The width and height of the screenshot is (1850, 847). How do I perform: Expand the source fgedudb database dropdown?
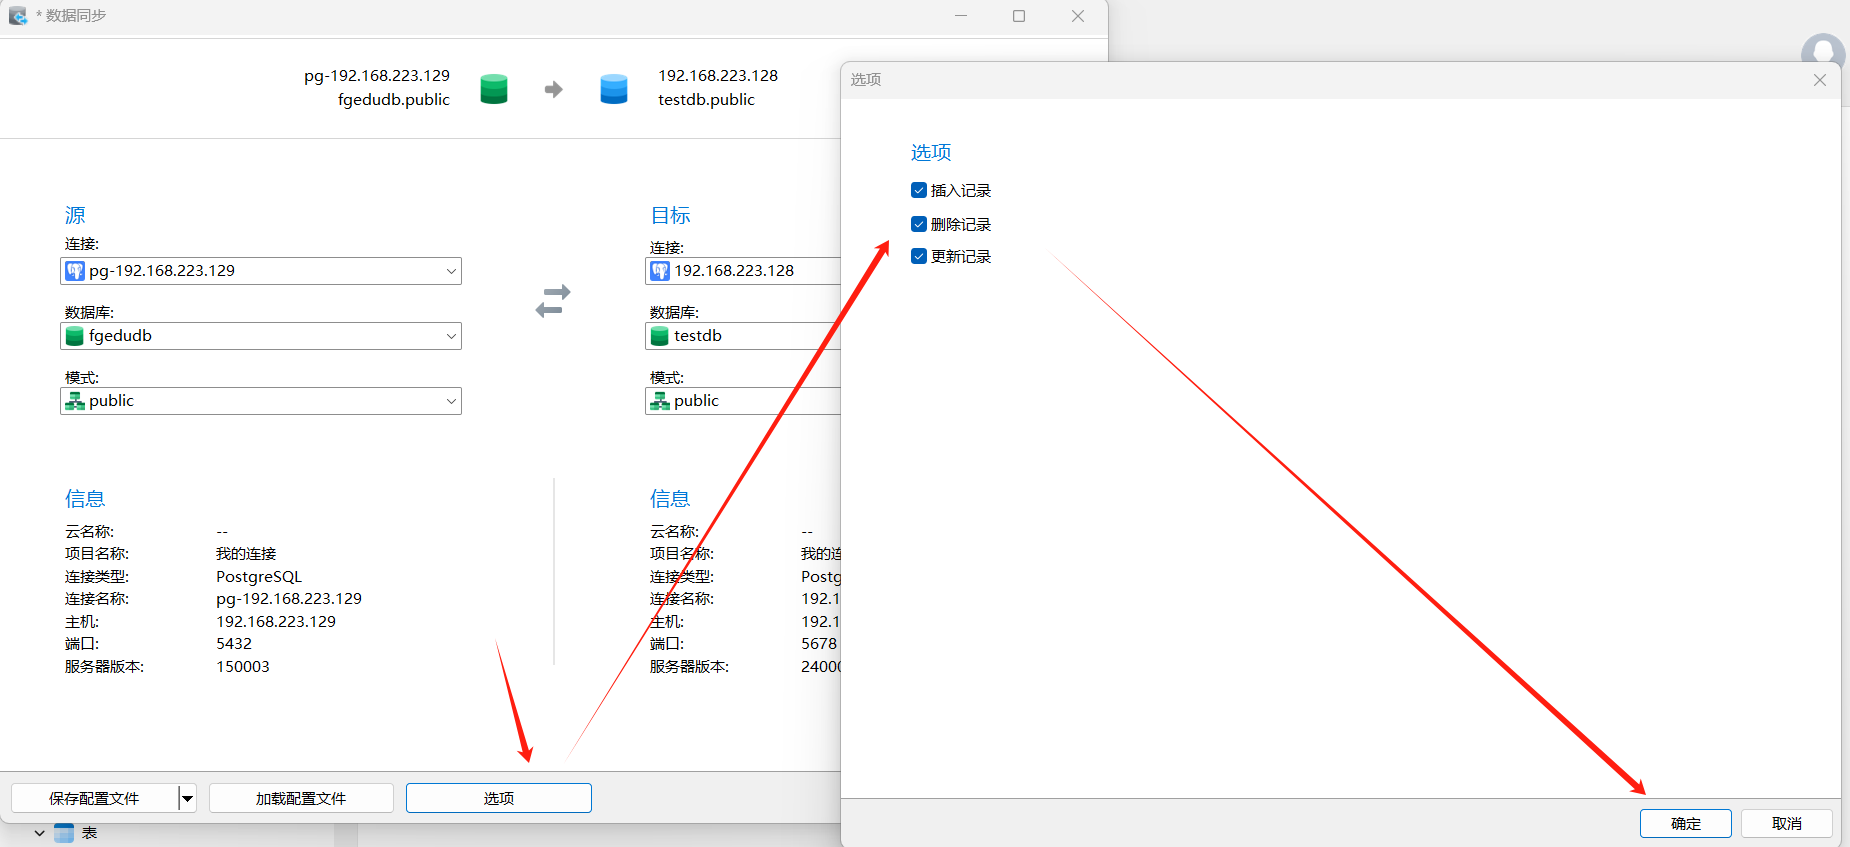pyautogui.click(x=450, y=336)
